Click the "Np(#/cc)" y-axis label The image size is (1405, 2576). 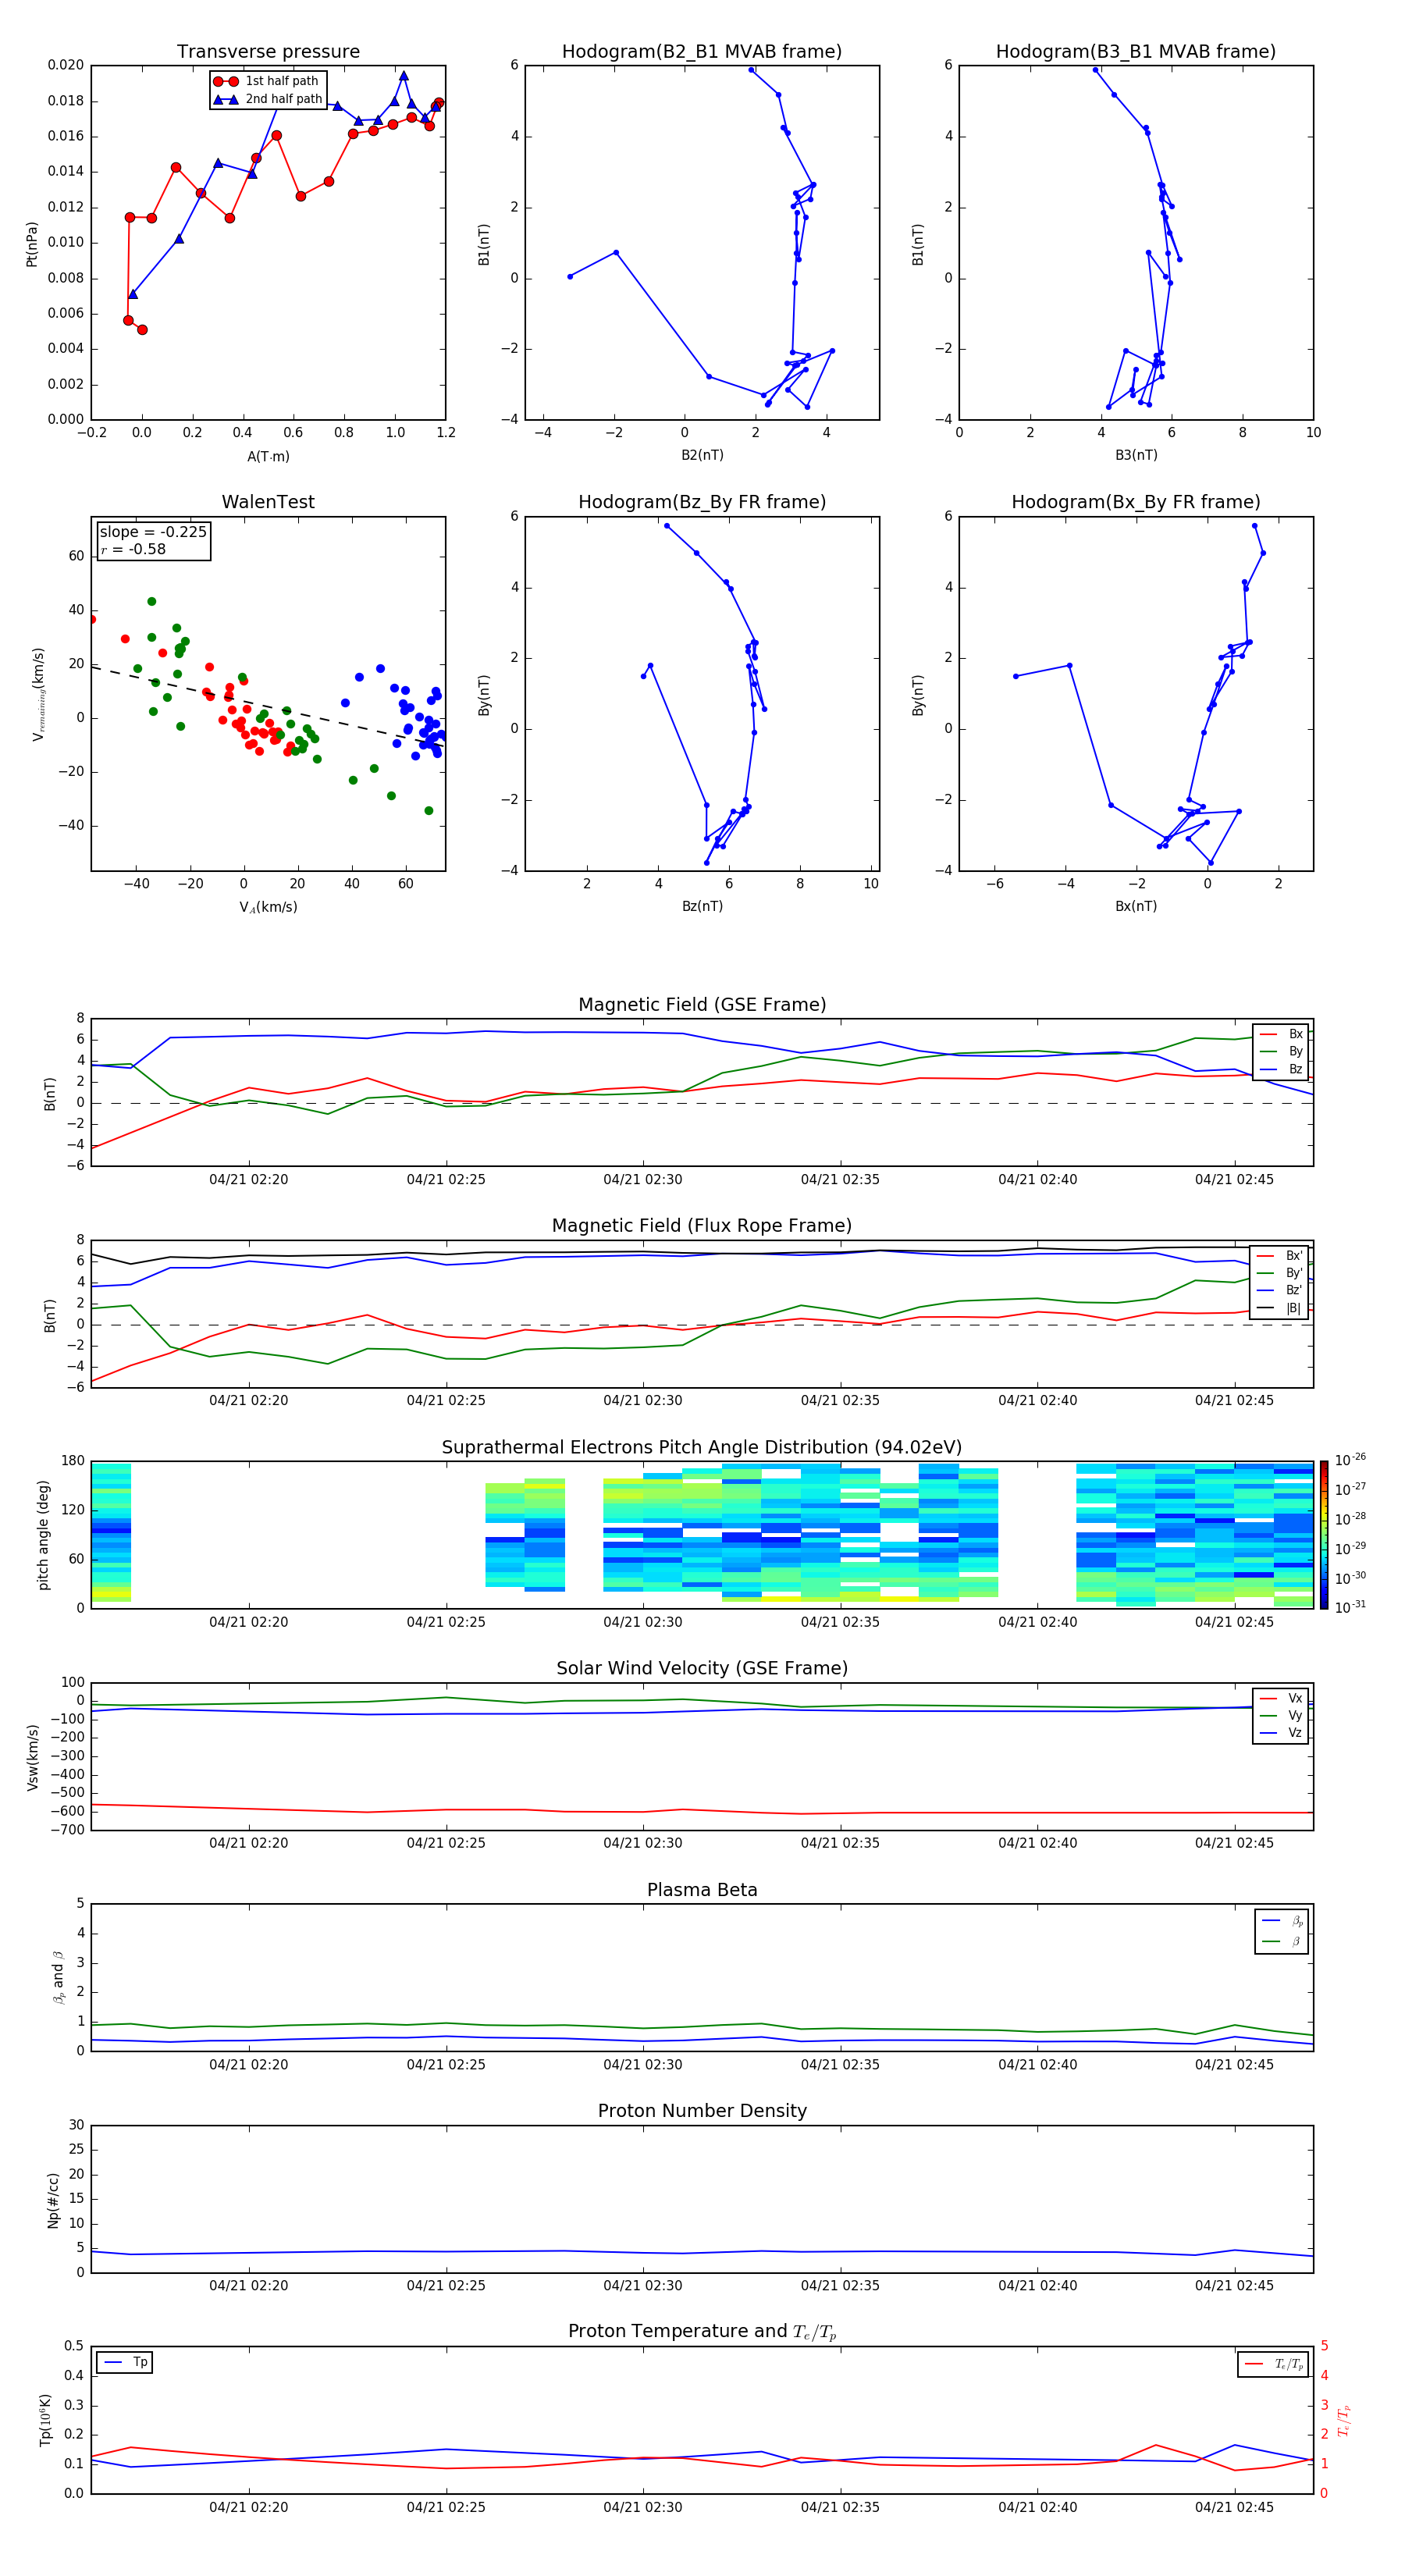53,2200
